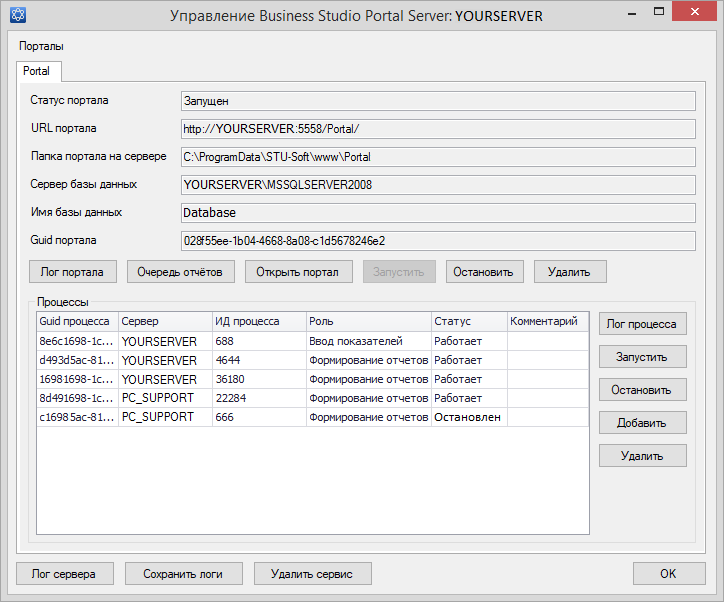Sort by Статус column header
This screenshot has height=602, width=724.
coord(468,321)
